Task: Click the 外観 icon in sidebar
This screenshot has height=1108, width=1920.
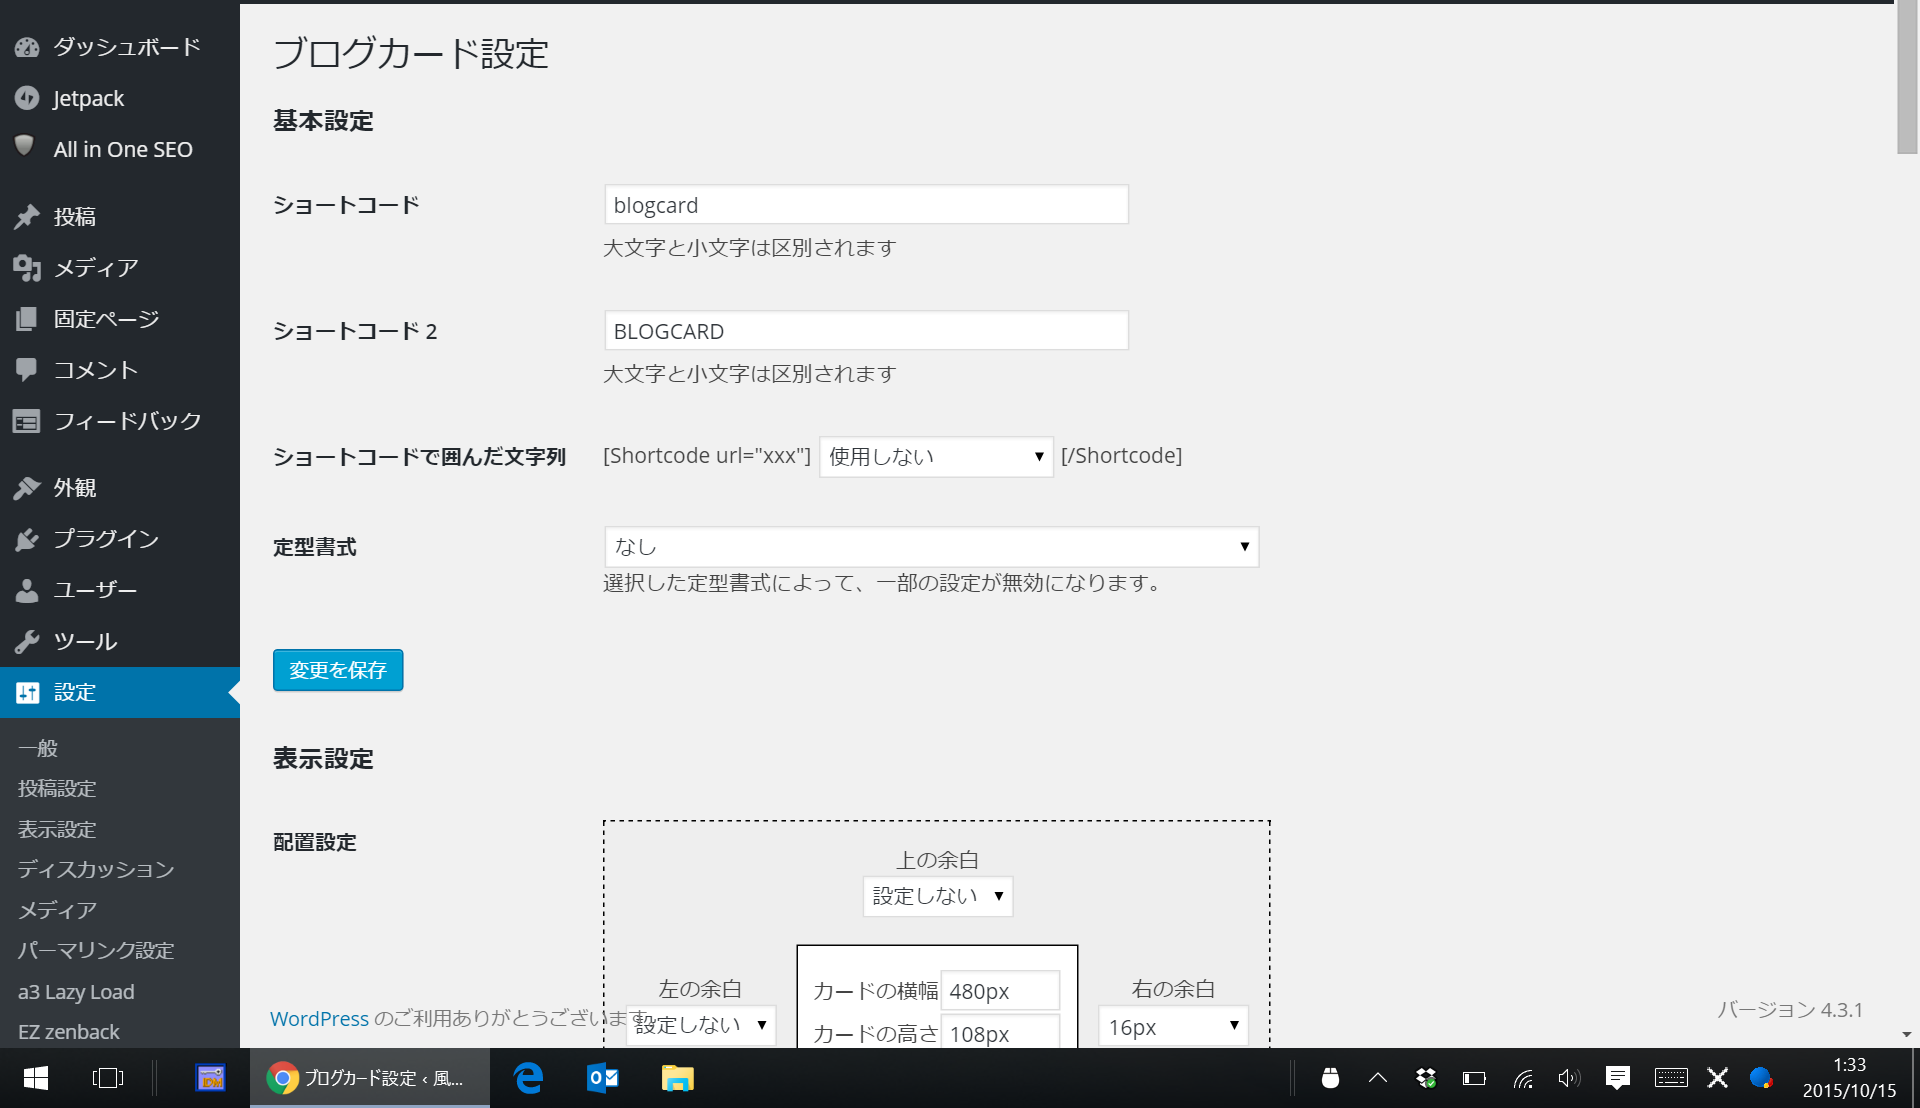Action: [x=26, y=488]
